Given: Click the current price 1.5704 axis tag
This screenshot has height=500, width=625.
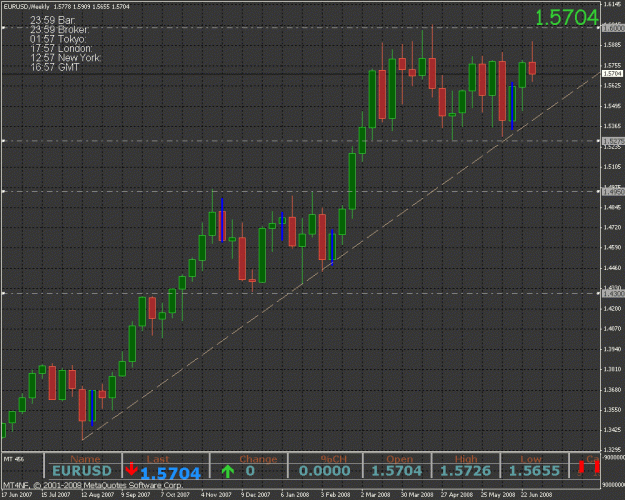Looking at the screenshot, I should click(612, 74).
